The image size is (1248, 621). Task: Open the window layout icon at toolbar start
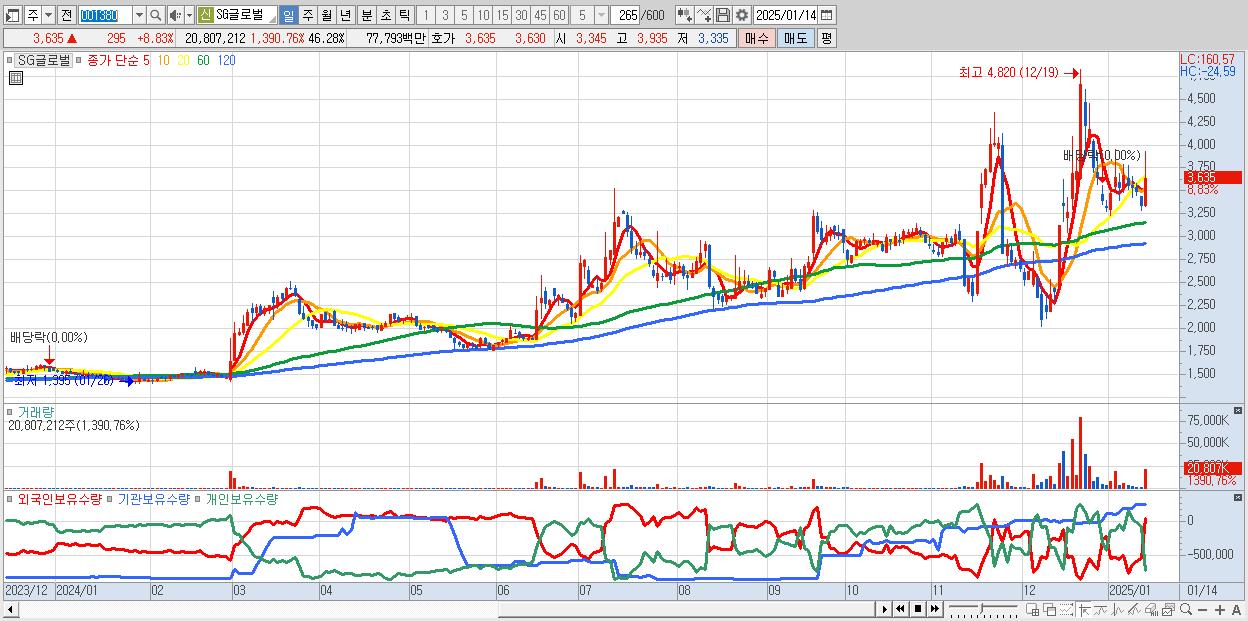(x=13, y=15)
